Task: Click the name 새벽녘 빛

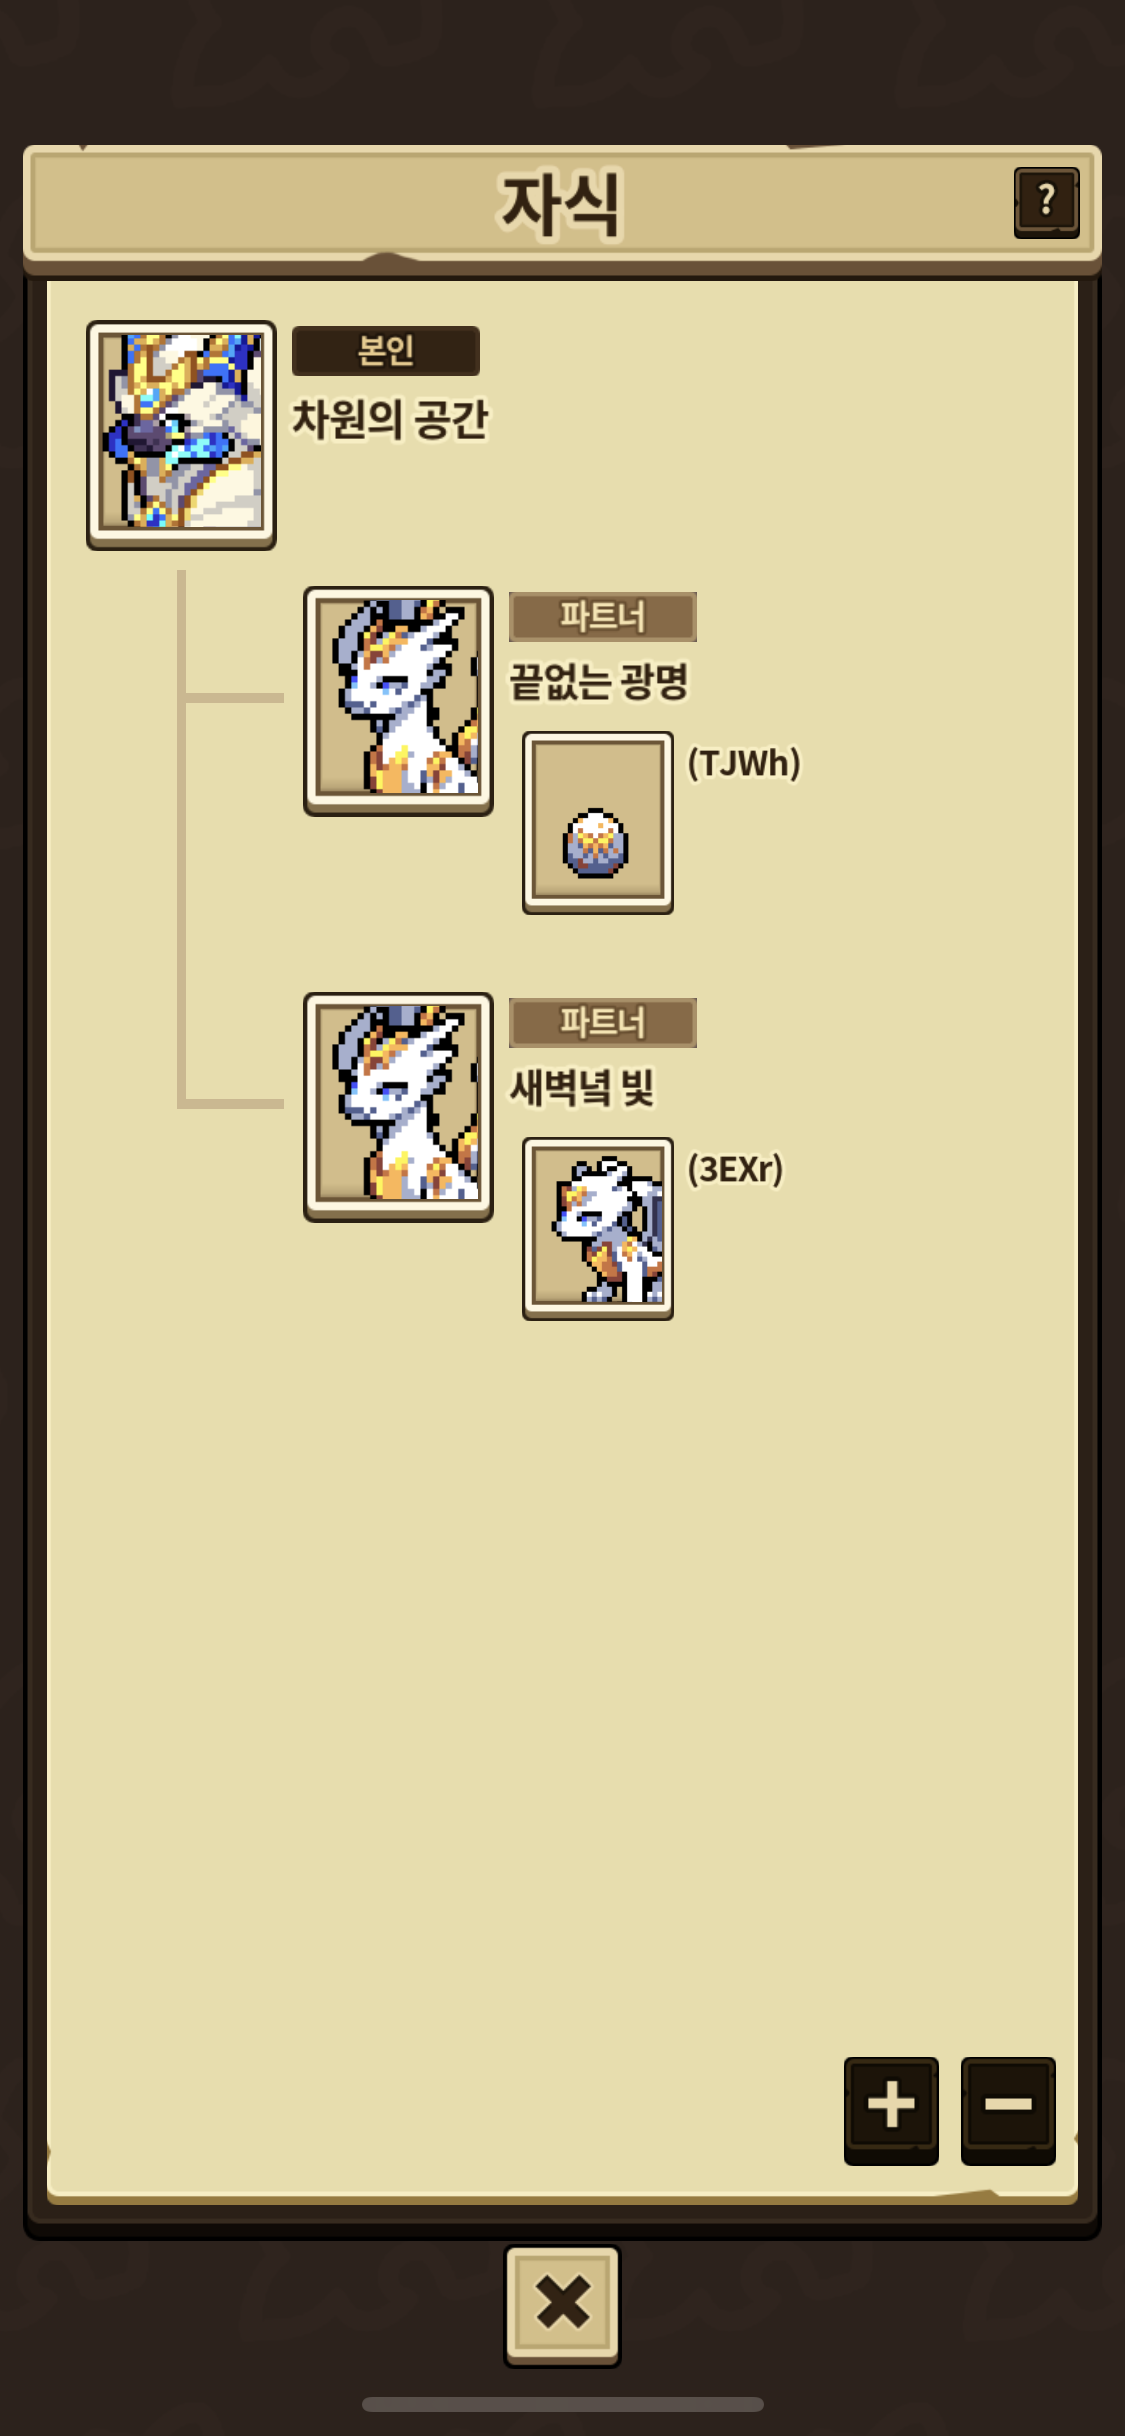Action: coord(582,1088)
